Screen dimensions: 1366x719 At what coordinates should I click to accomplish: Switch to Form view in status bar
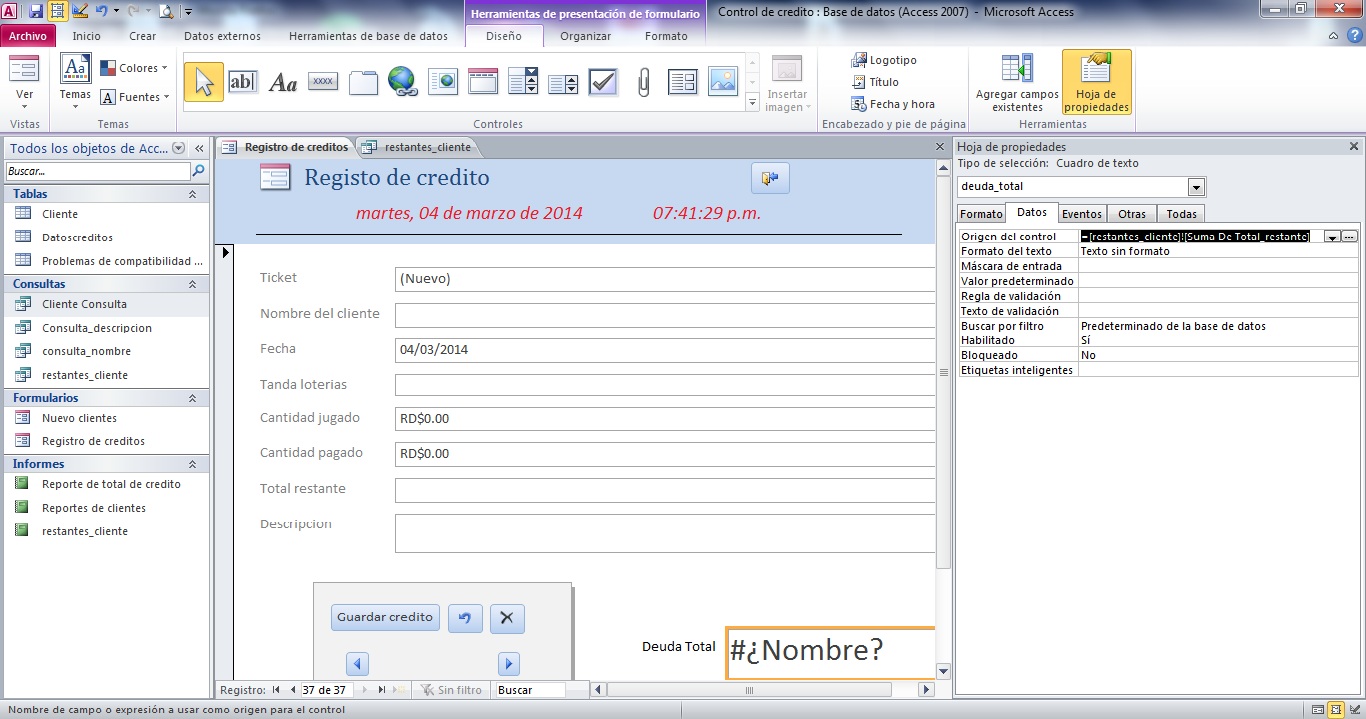[x=1318, y=710]
